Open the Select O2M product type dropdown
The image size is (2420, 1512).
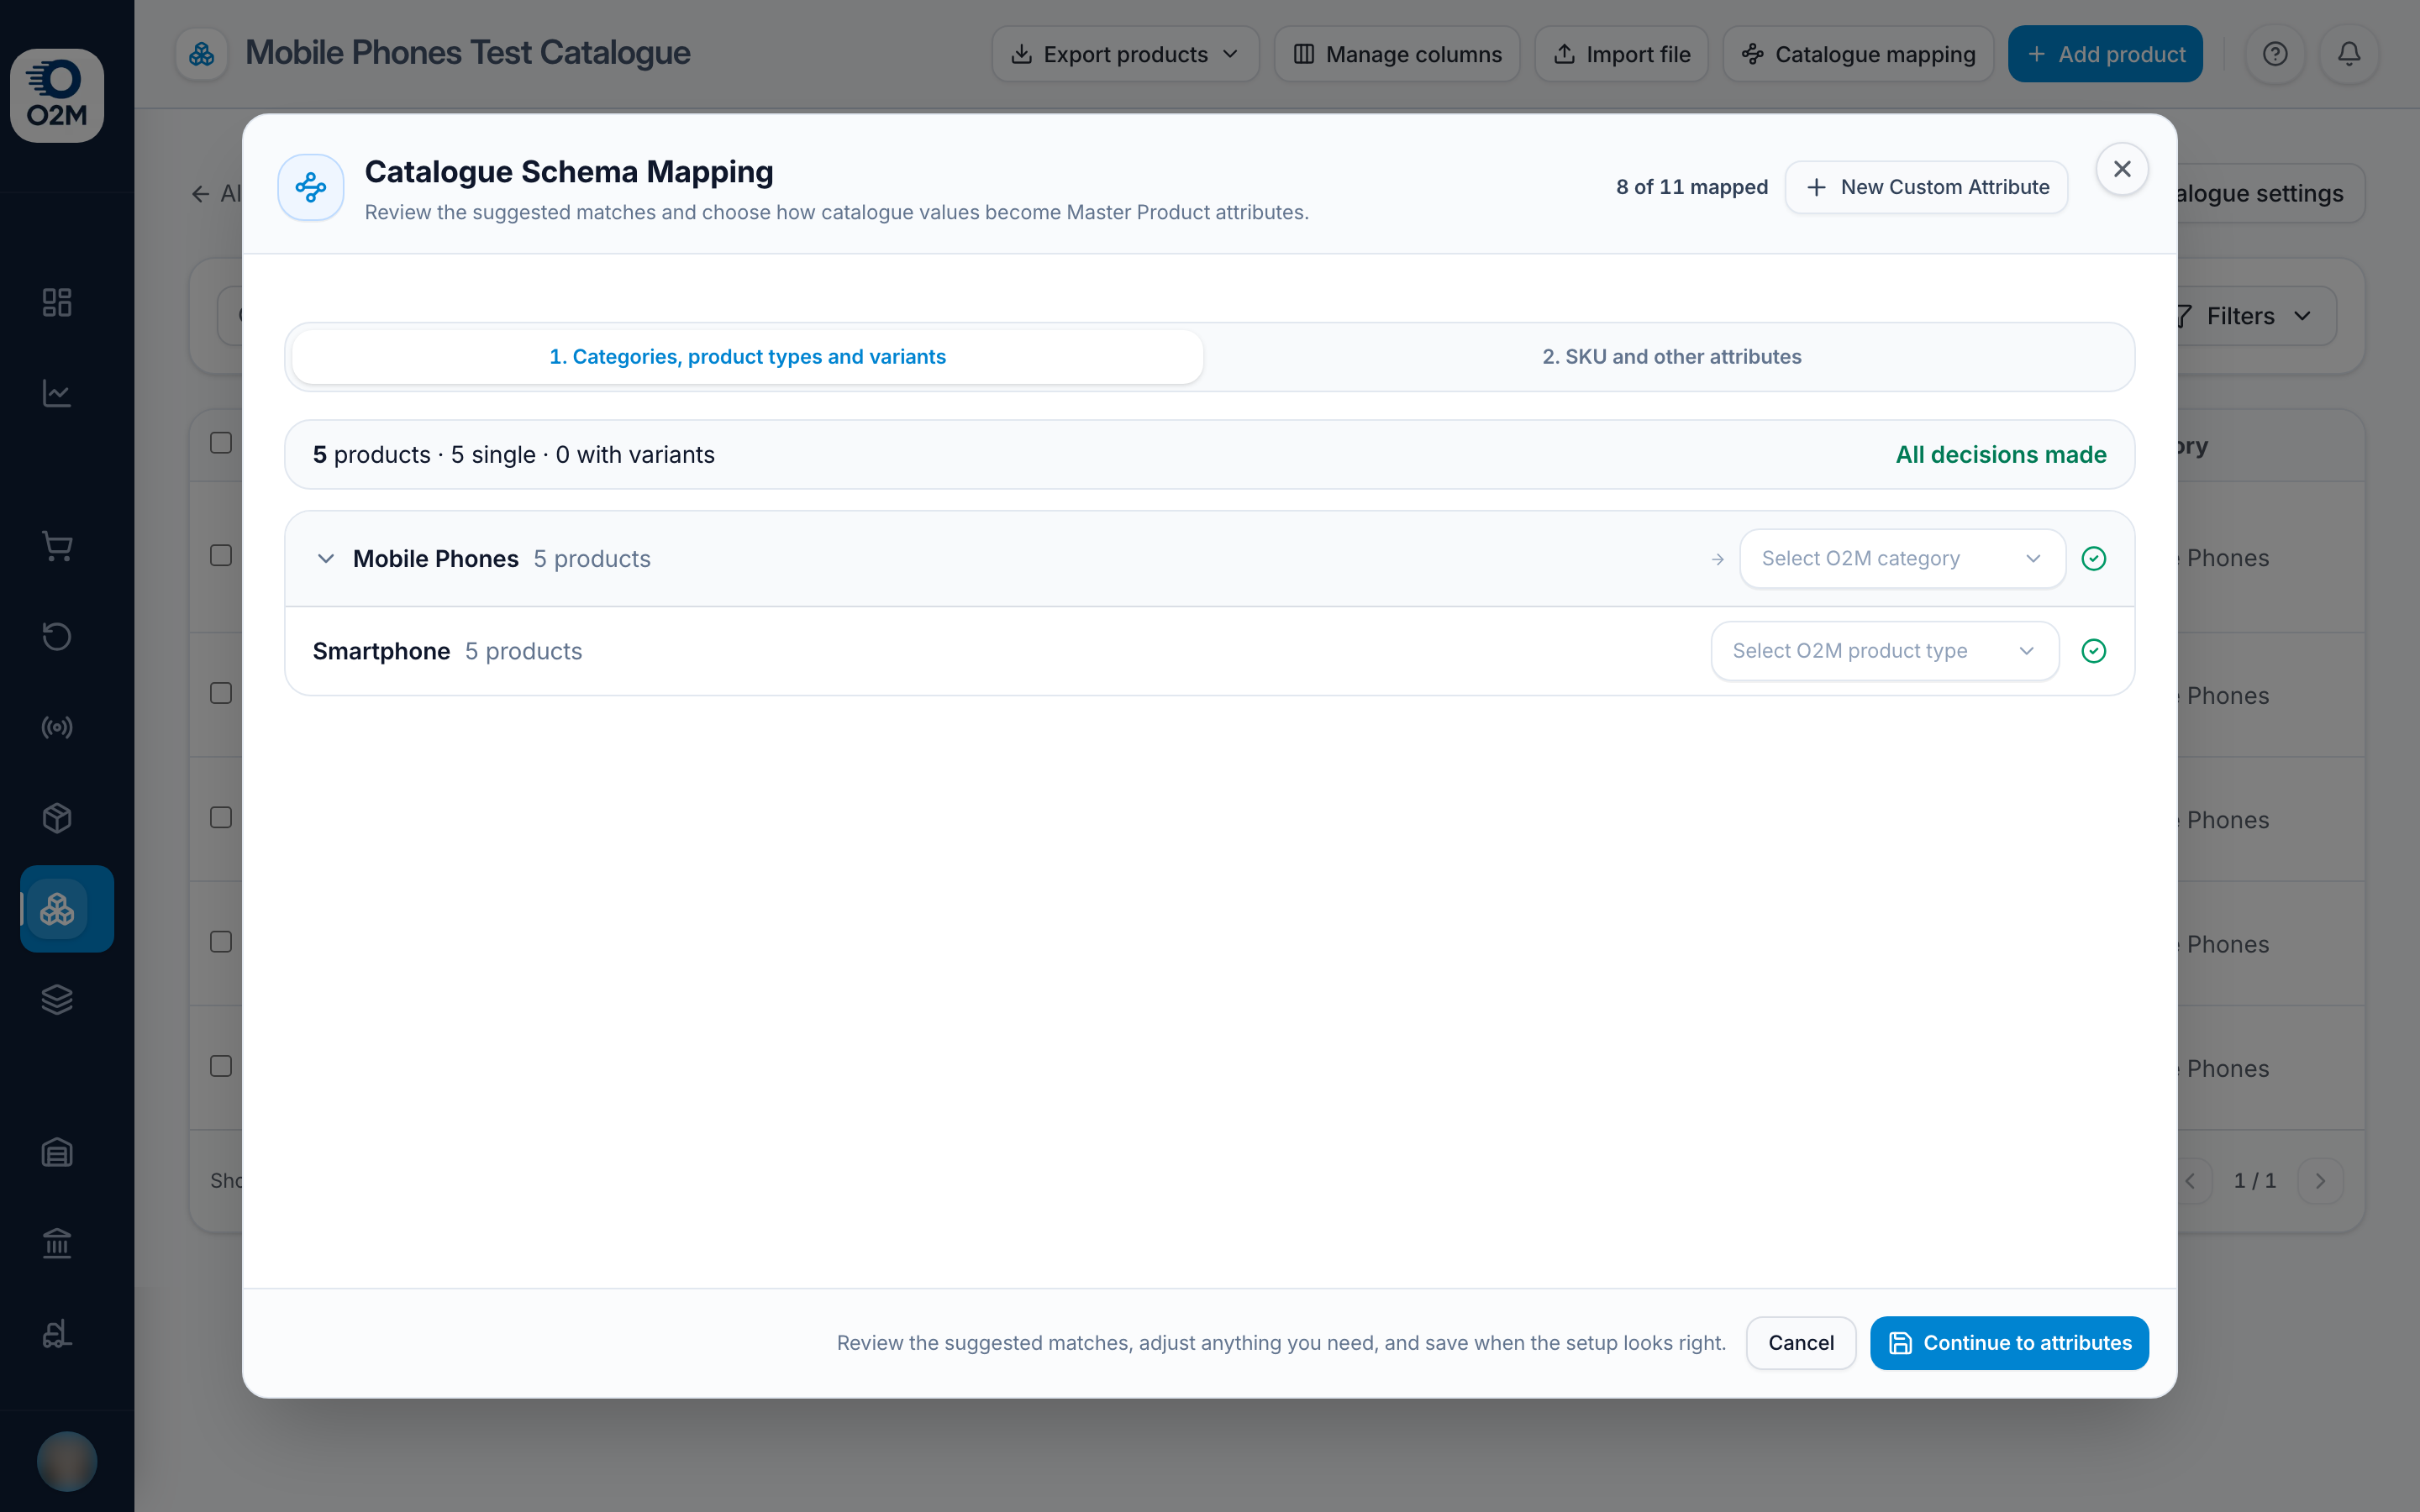pos(1884,651)
